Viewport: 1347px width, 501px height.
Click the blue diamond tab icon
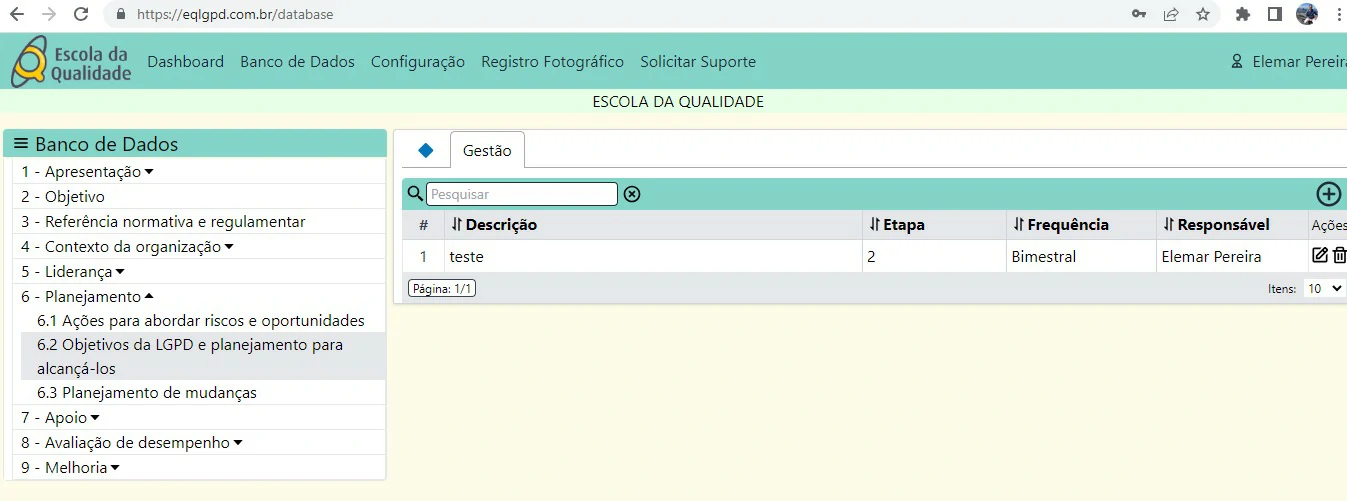coord(425,151)
